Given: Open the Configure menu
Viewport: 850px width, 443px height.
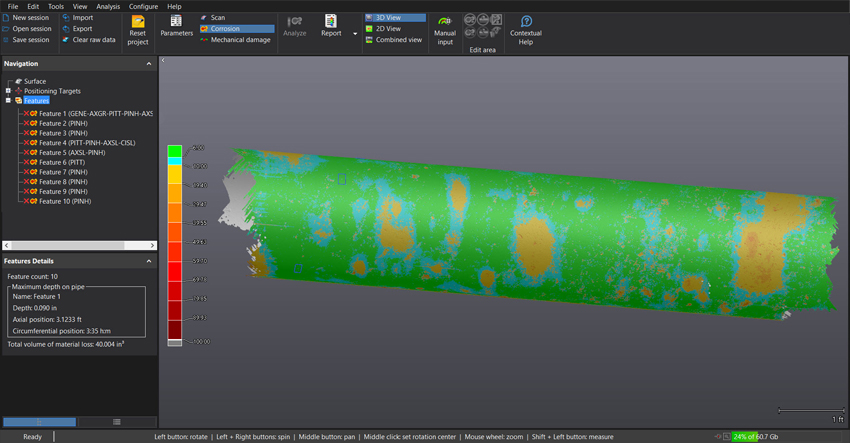Looking at the screenshot, I should (x=143, y=6).
